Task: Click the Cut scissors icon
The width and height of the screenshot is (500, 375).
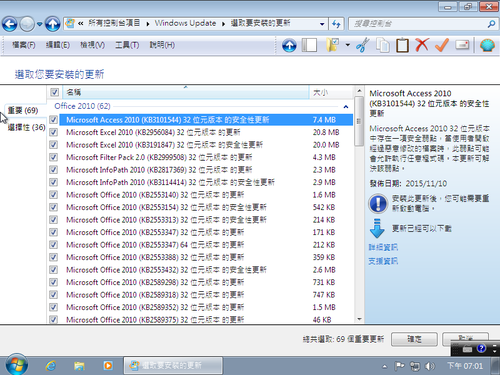Action: [x=363, y=45]
